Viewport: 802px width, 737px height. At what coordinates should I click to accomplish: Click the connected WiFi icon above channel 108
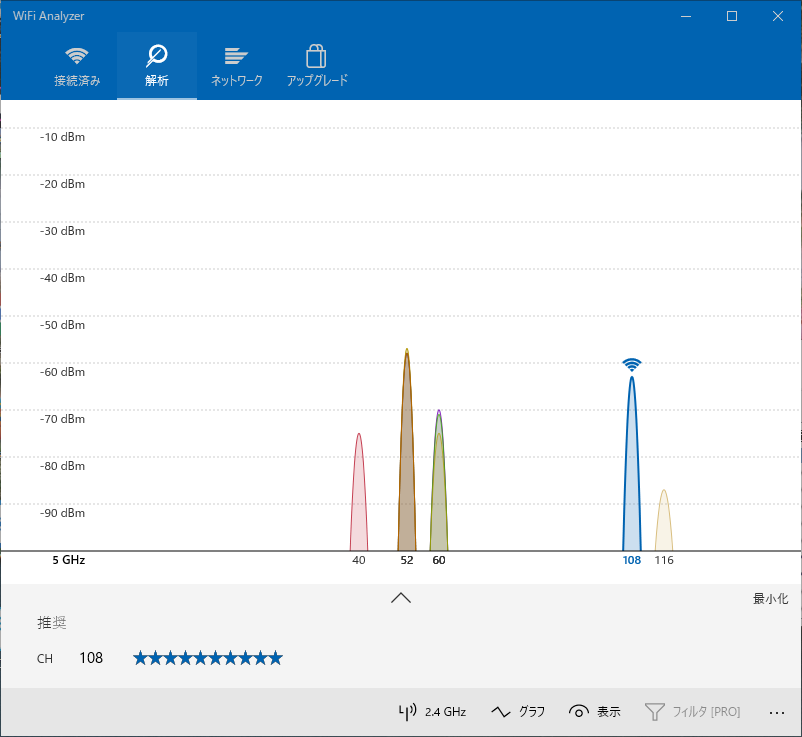pyautogui.click(x=631, y=365)
